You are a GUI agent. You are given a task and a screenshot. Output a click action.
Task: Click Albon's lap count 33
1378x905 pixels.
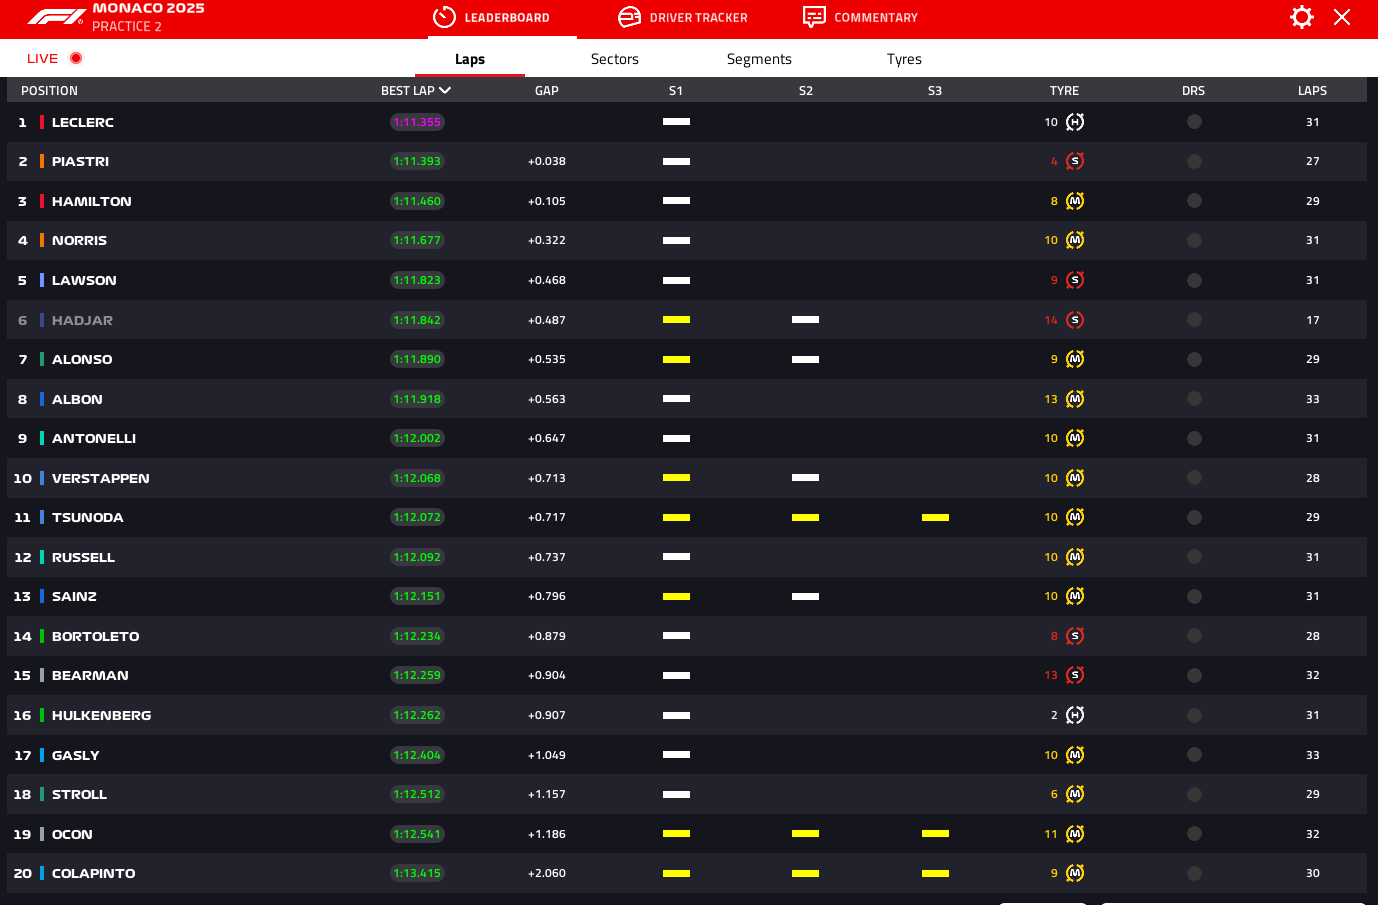pyautogui.click(x=1313, y=399)
